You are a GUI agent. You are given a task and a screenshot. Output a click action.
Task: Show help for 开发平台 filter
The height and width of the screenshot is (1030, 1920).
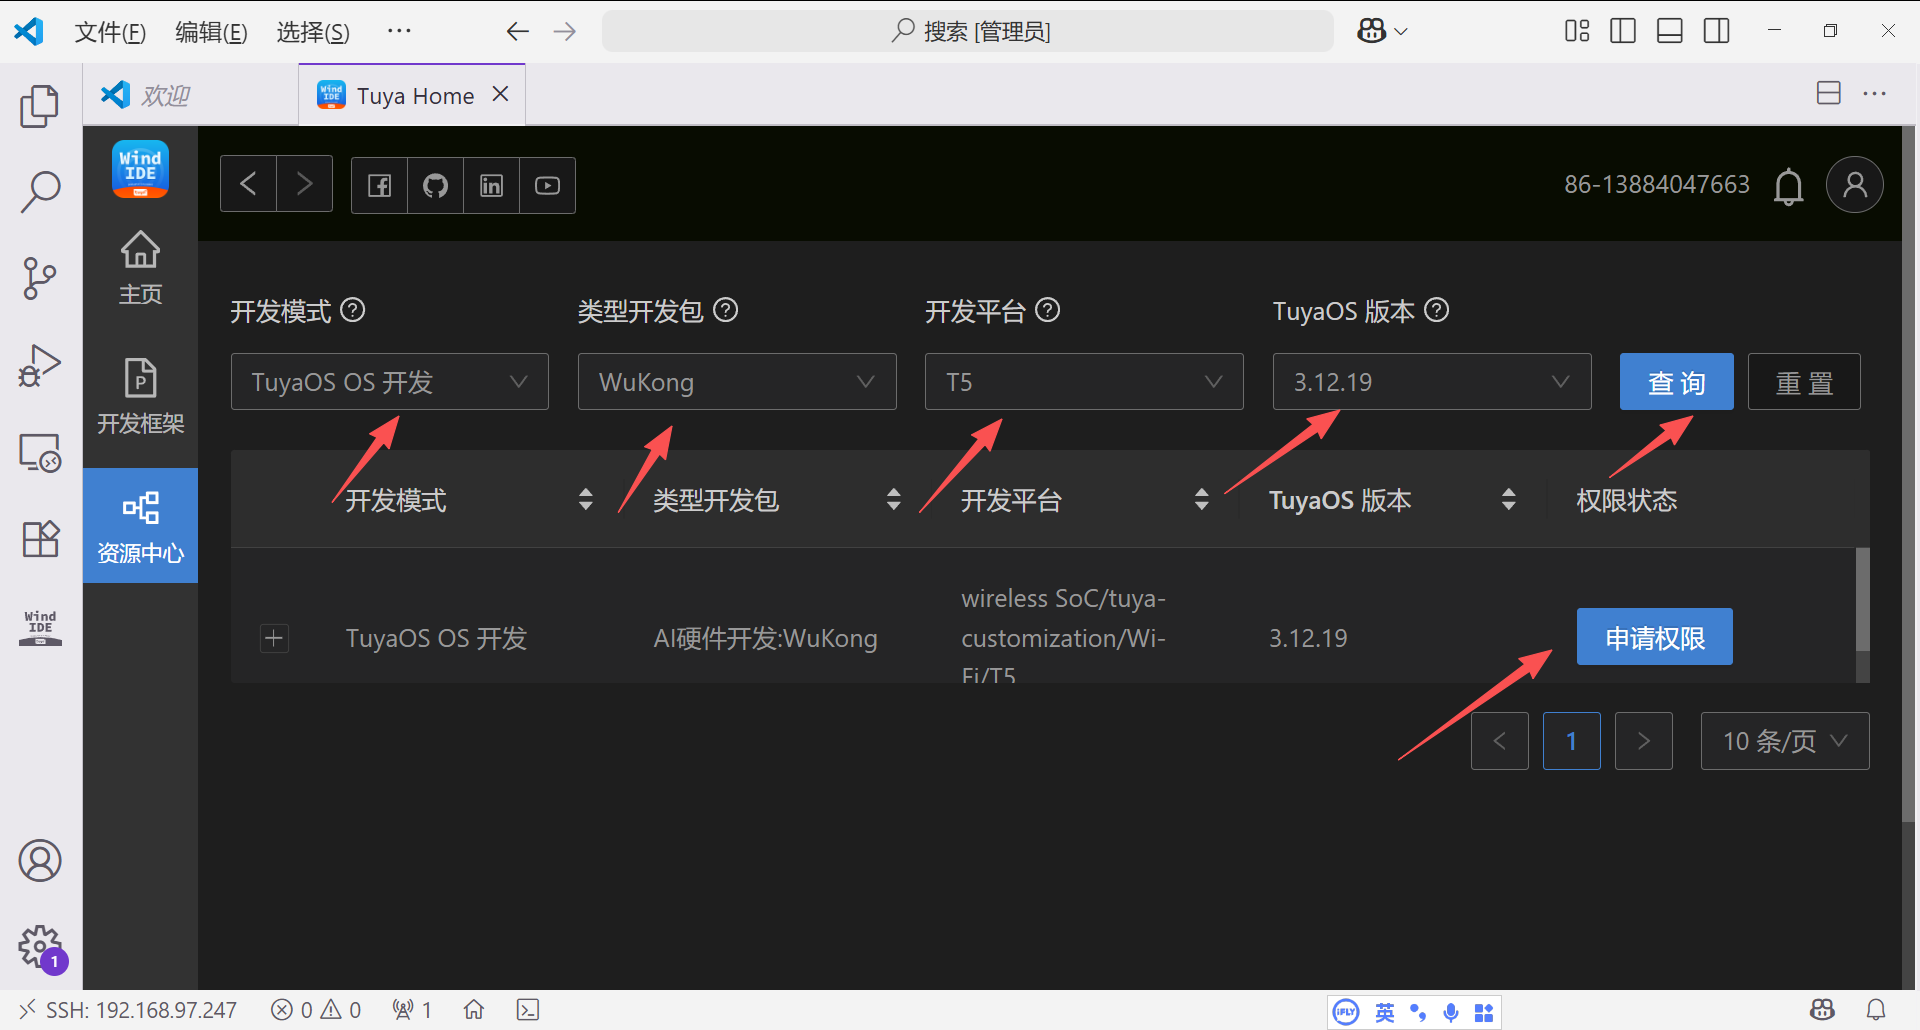pyautogui.click(x=1047, y=310)
